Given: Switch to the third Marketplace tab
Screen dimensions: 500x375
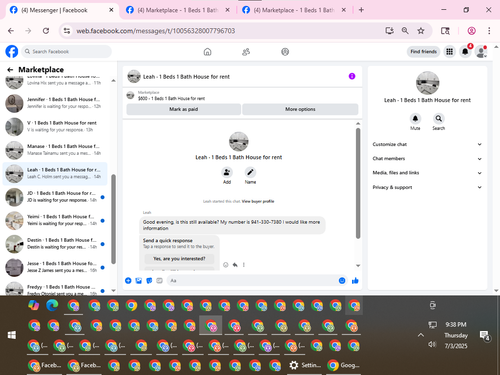Looking at the screenshot, I should click(x=294, y=10).
